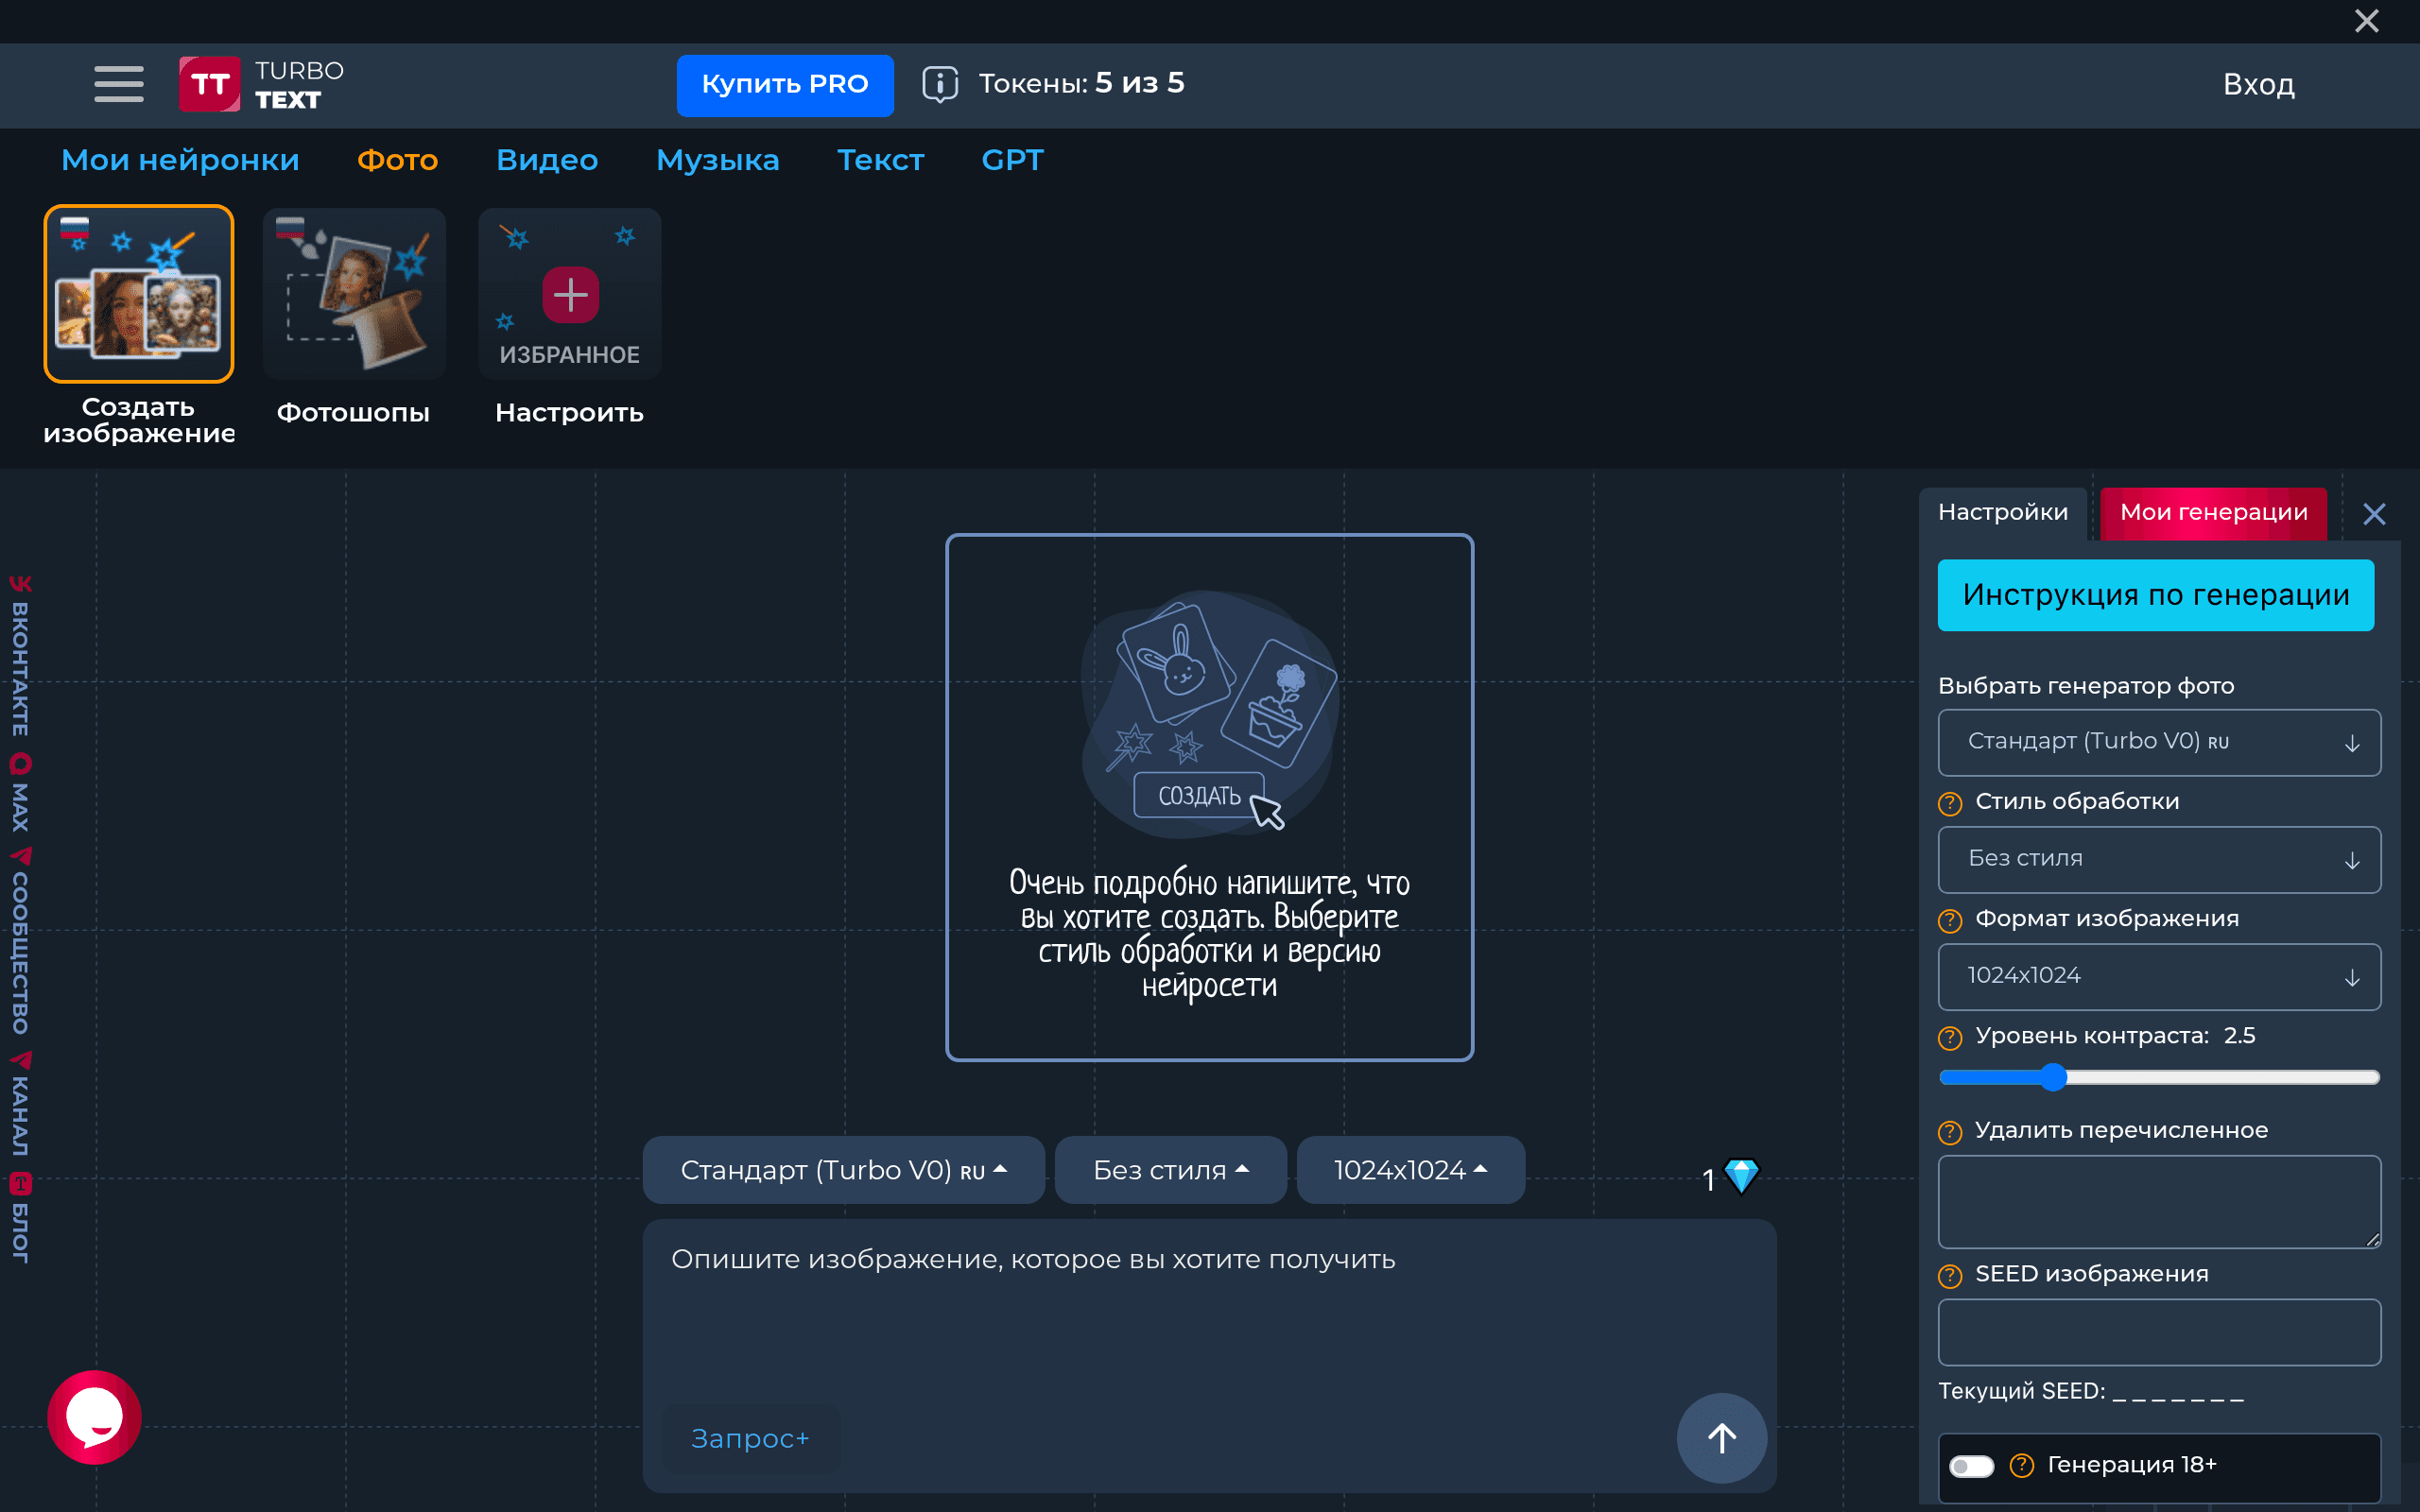
Task: Open the Мои генерации tab
Action: coord(2213,513)
